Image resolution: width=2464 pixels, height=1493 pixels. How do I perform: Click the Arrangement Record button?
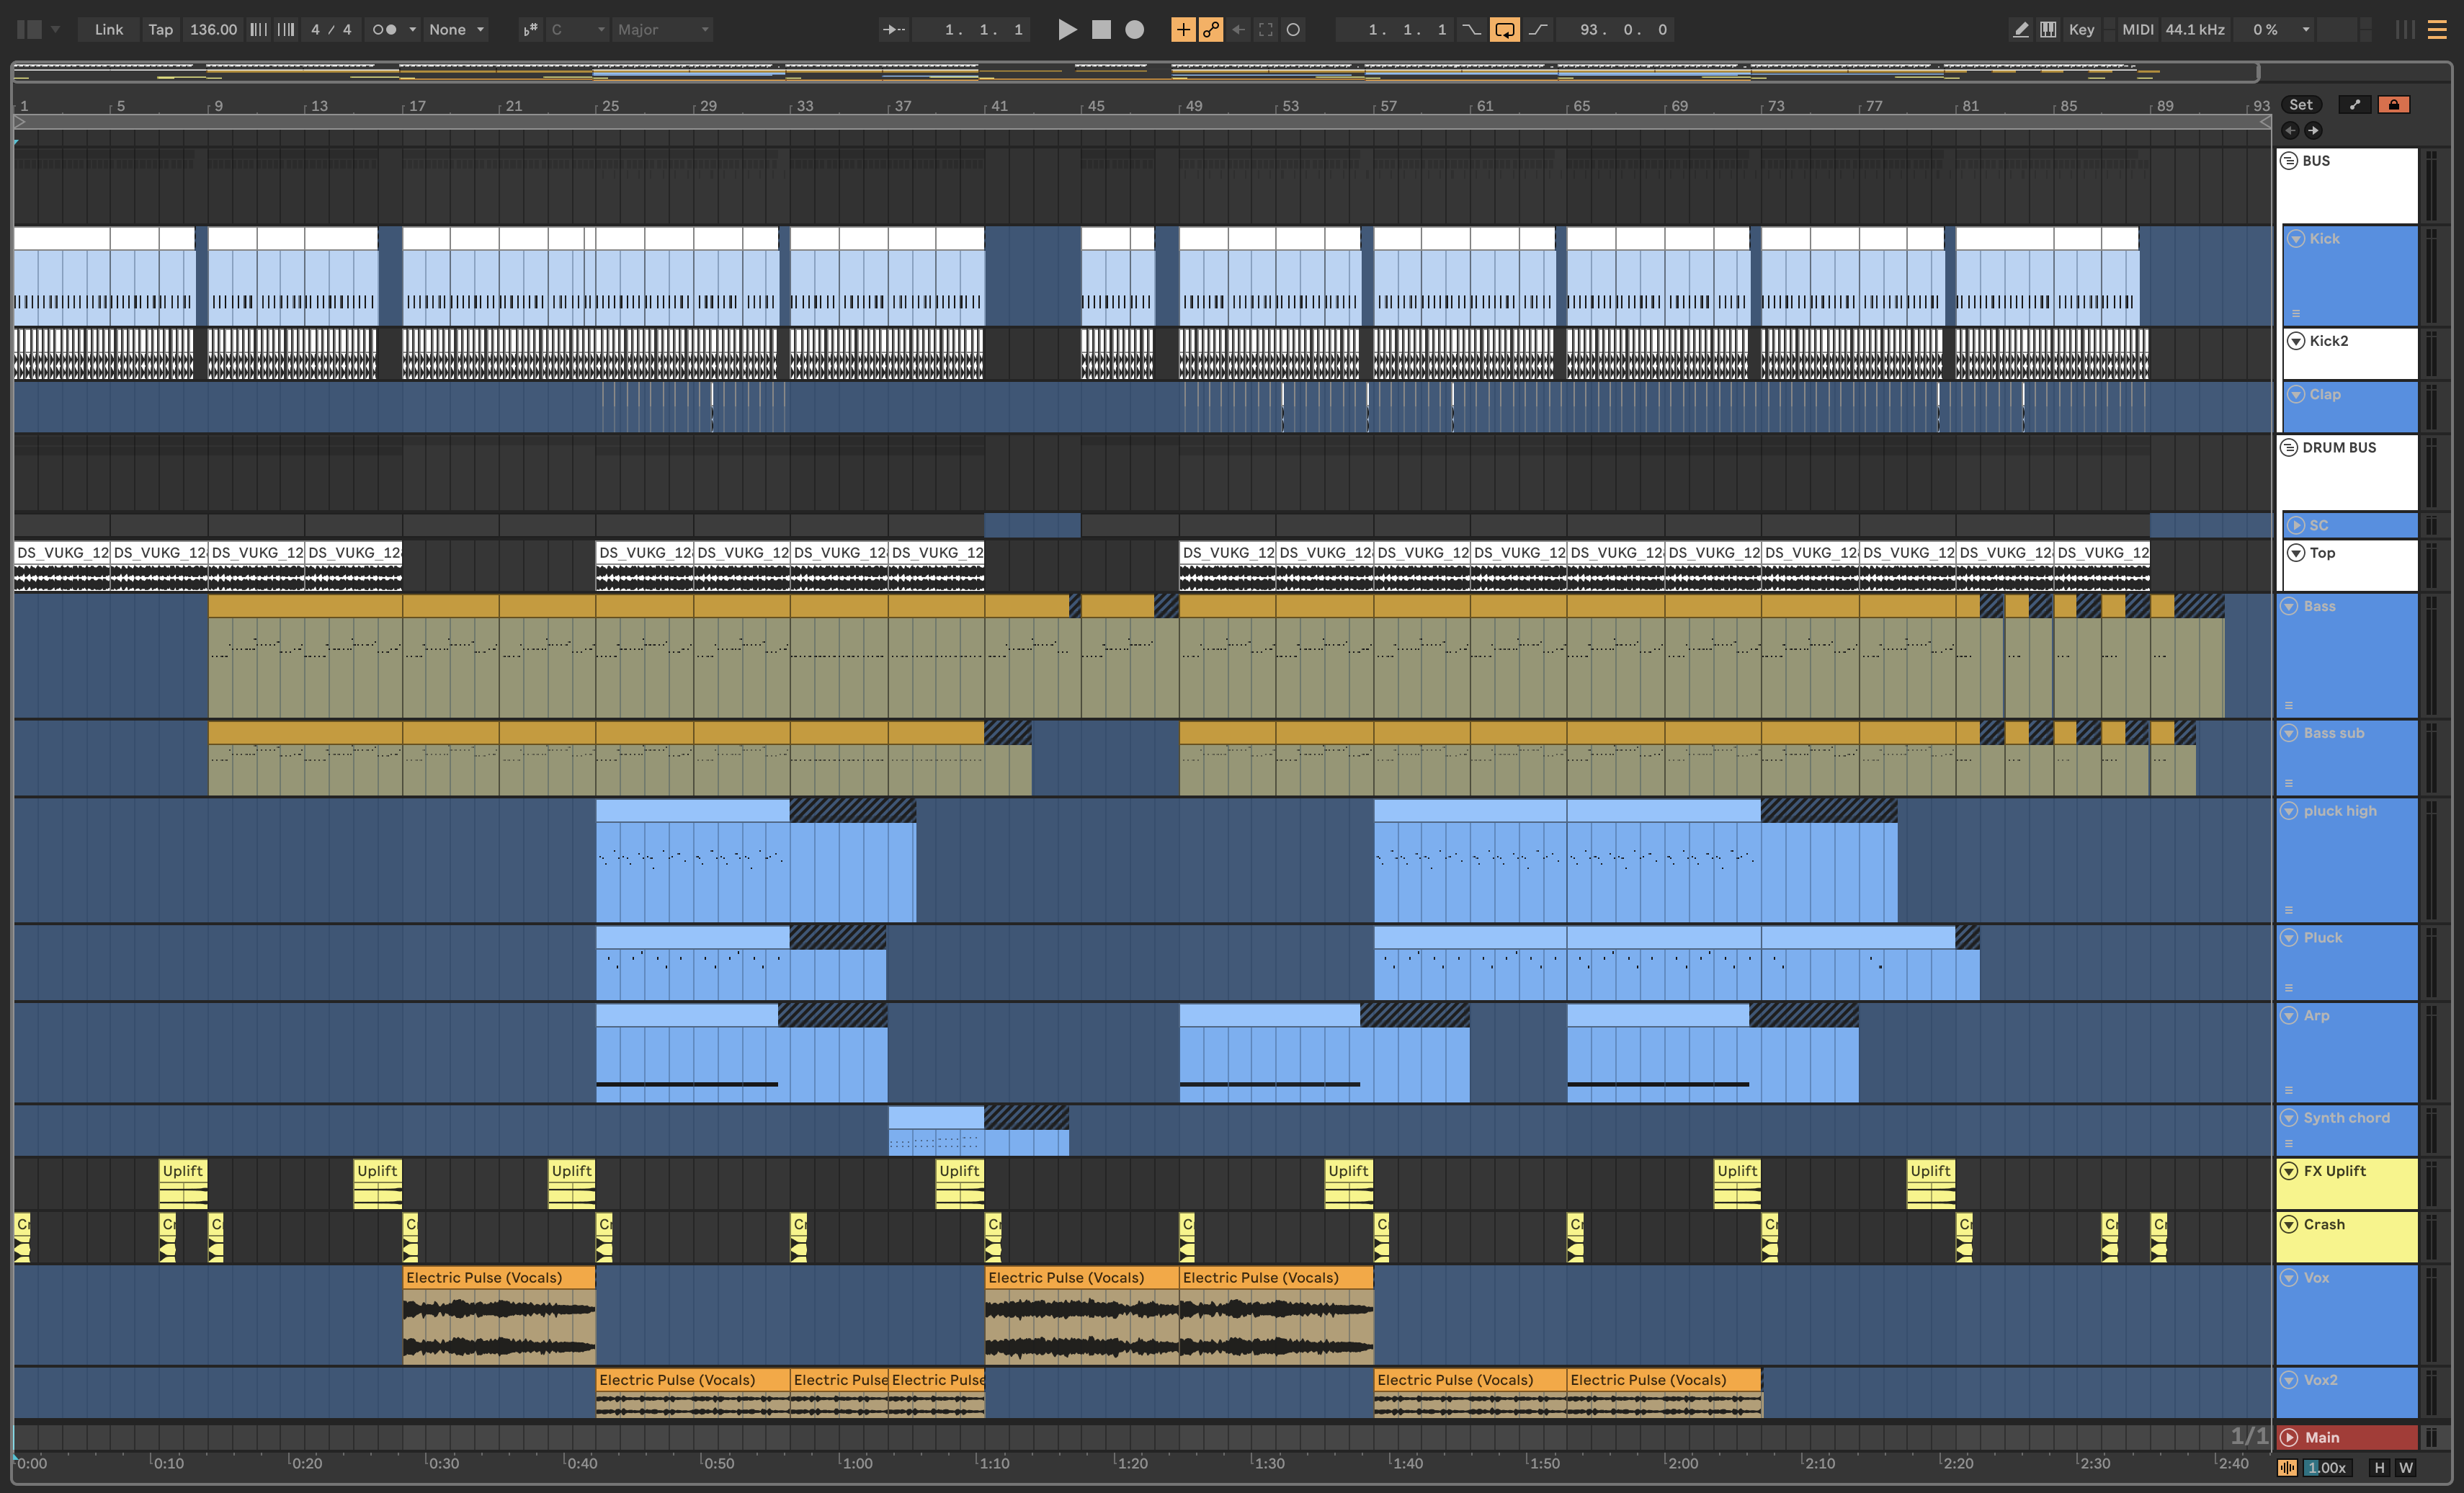point(1134,30)
